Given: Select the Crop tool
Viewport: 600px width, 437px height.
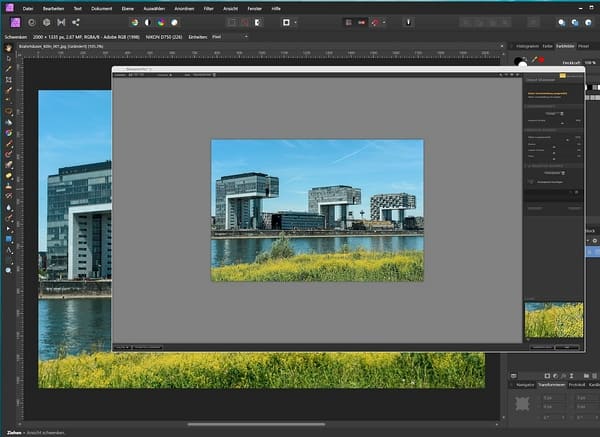Looking at the screenshot, I should (9, 80).
